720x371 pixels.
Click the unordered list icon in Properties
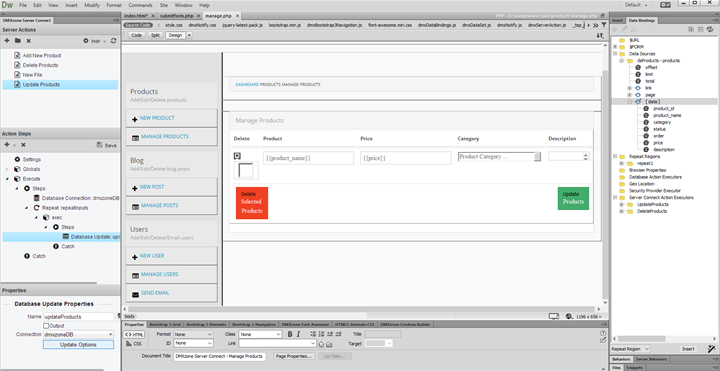pyautogui.click(x=314, y=334)
